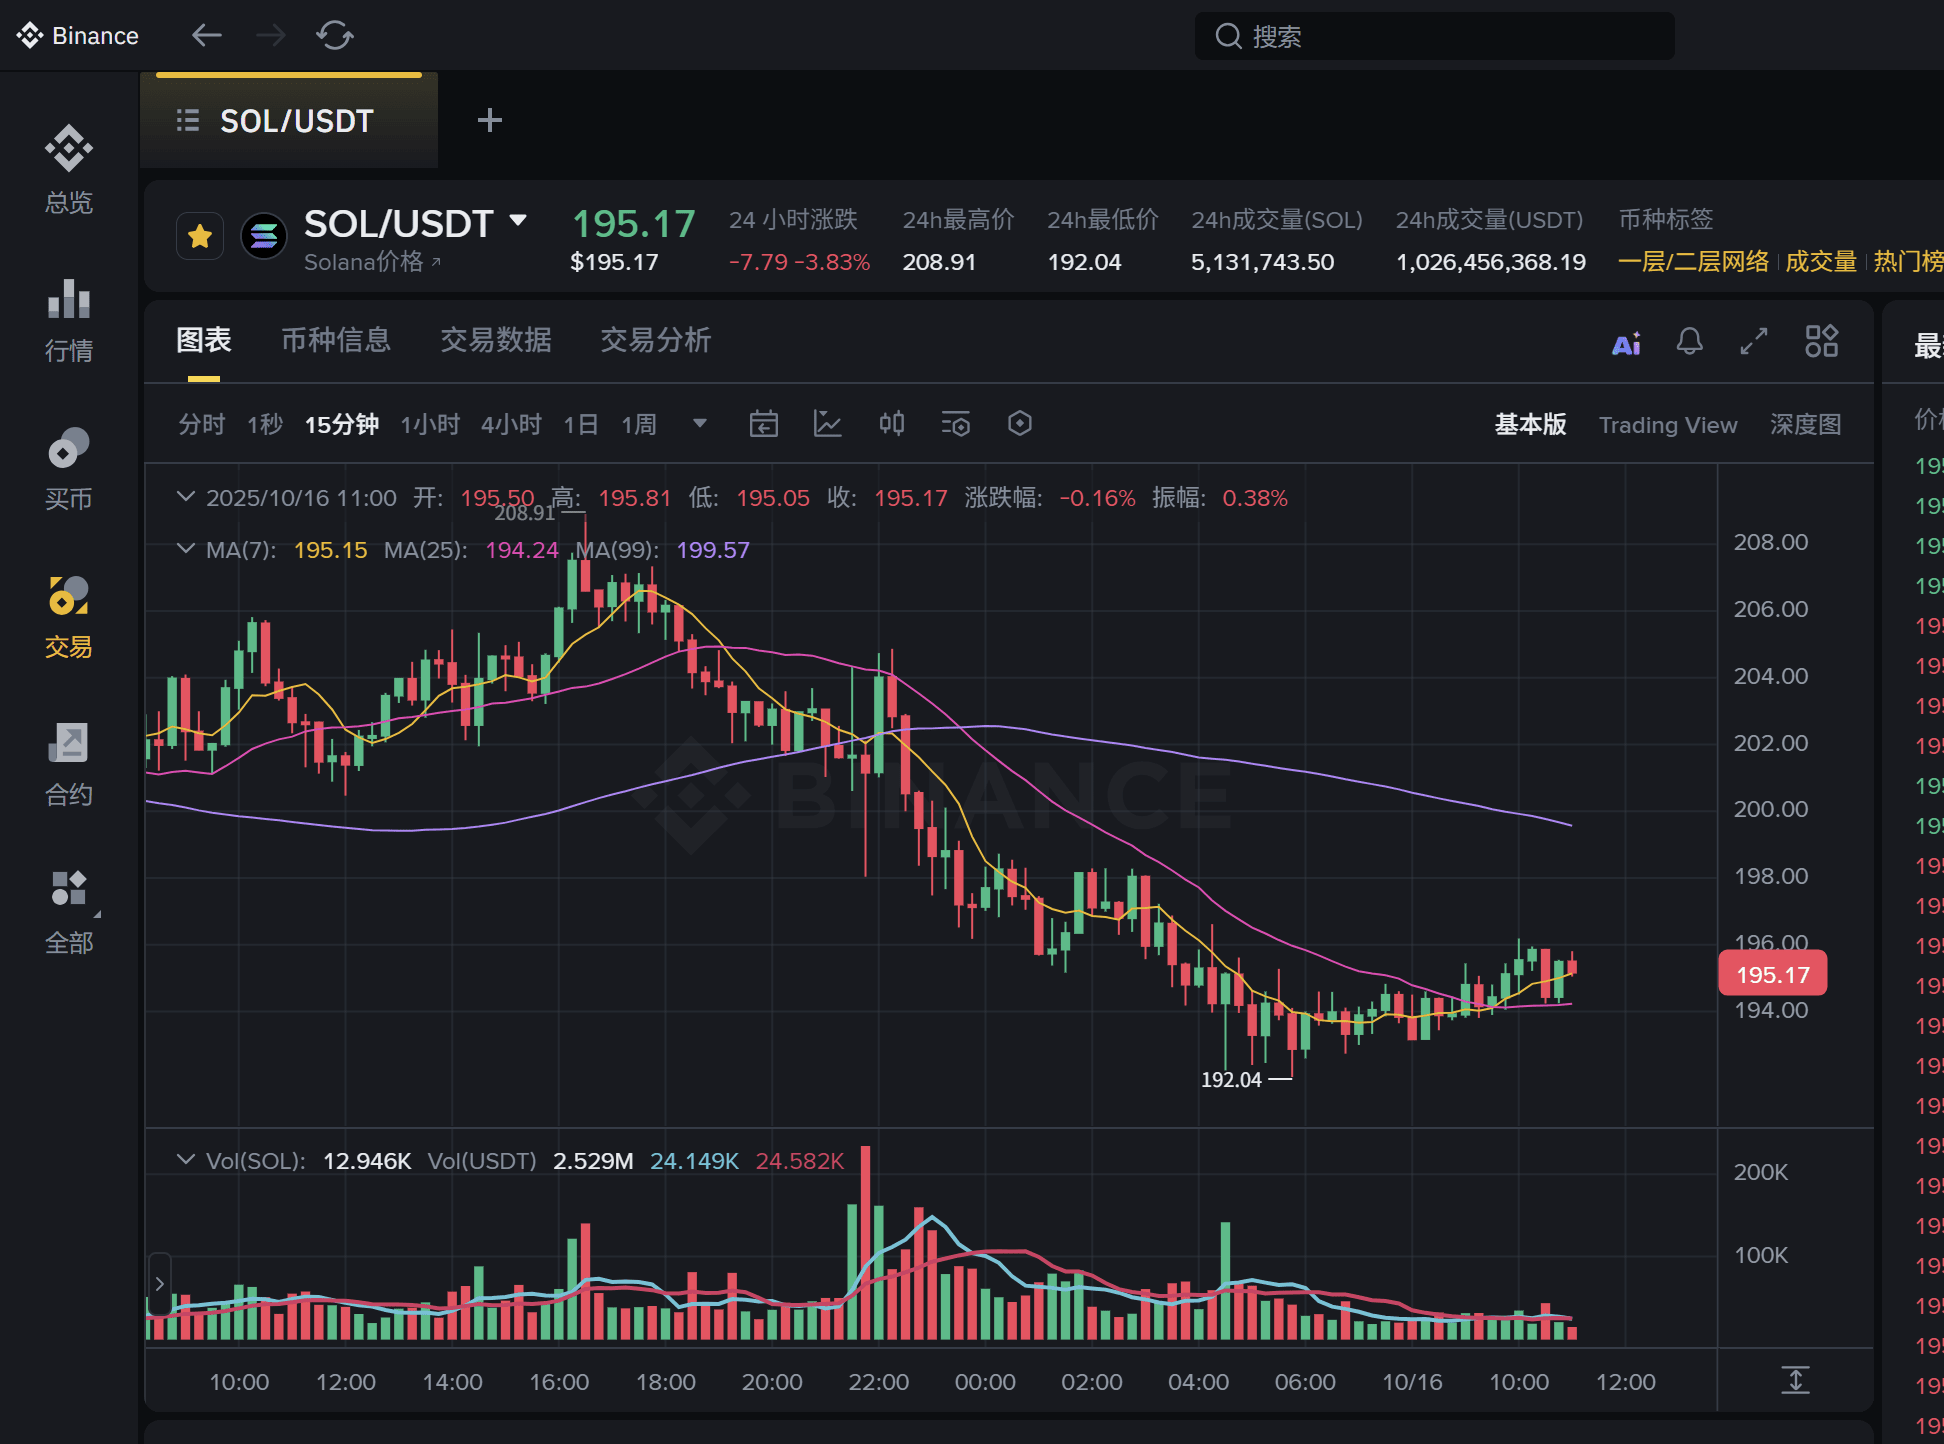
Task: Open the chart settings hexagon icon
Action: [1019, 424]
